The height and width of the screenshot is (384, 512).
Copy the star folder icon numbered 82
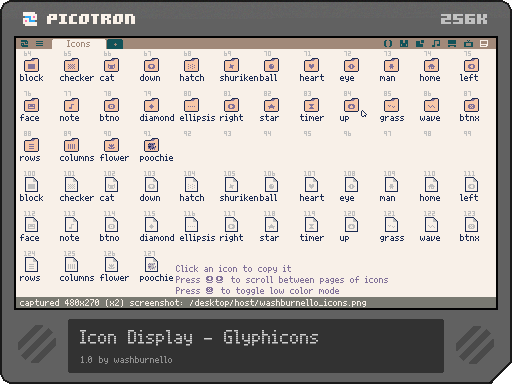point(271,105)
